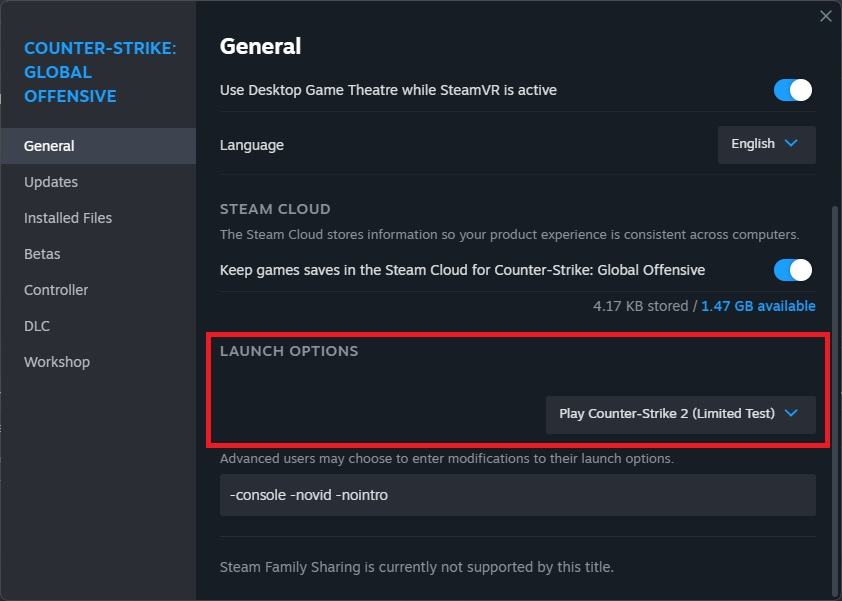Open the Betas section
This screenshot has width=842, height=601.
(98, 254)
